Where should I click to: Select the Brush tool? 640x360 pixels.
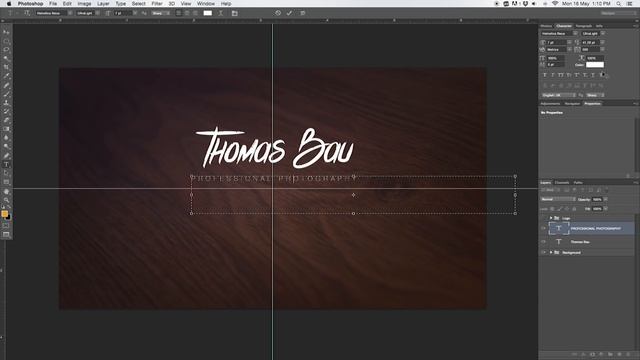pos(6,93)
